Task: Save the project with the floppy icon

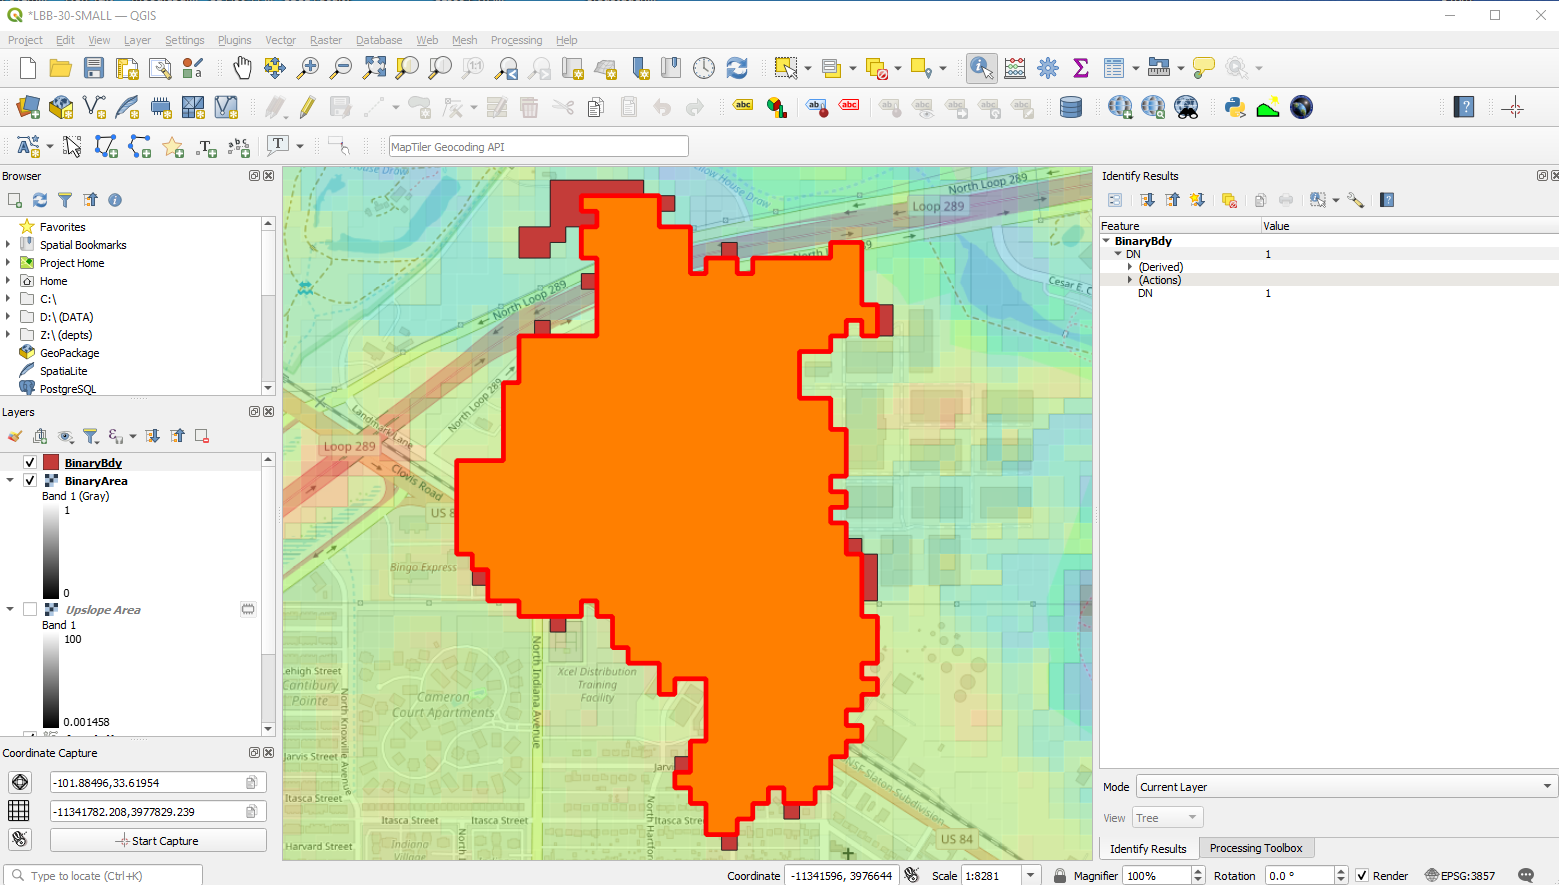Action: click(94, 68)
